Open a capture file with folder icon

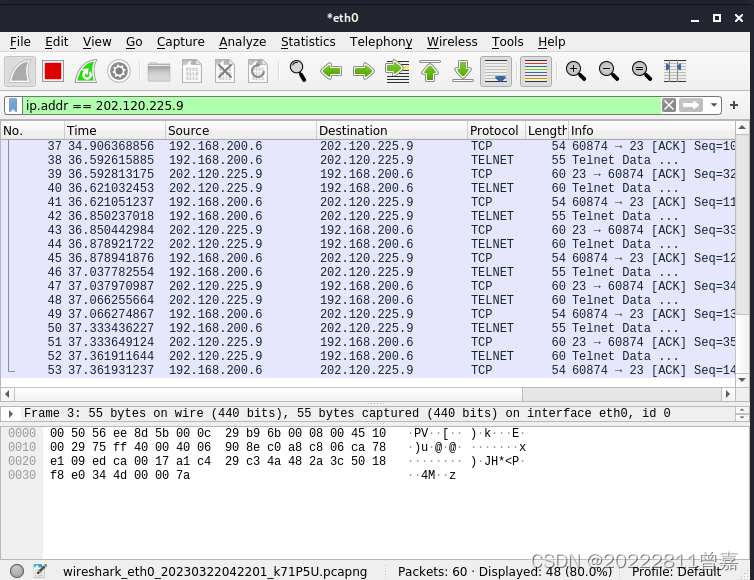coord(159,71)
